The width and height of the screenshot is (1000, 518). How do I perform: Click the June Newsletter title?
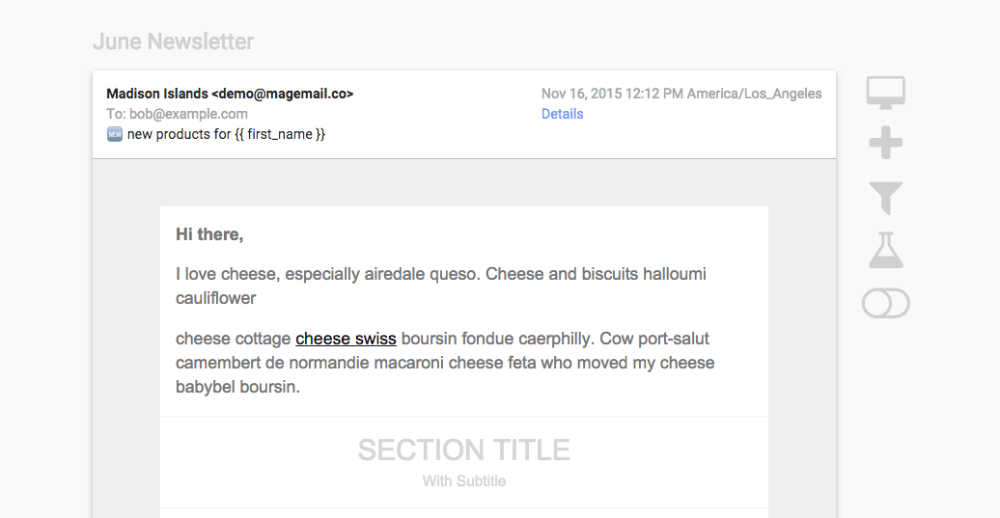click(x=173, y=42)
